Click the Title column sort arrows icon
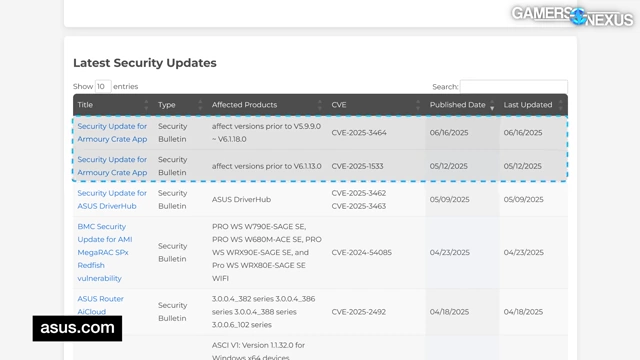Screen dimensions: 640x360 (146, 105)
